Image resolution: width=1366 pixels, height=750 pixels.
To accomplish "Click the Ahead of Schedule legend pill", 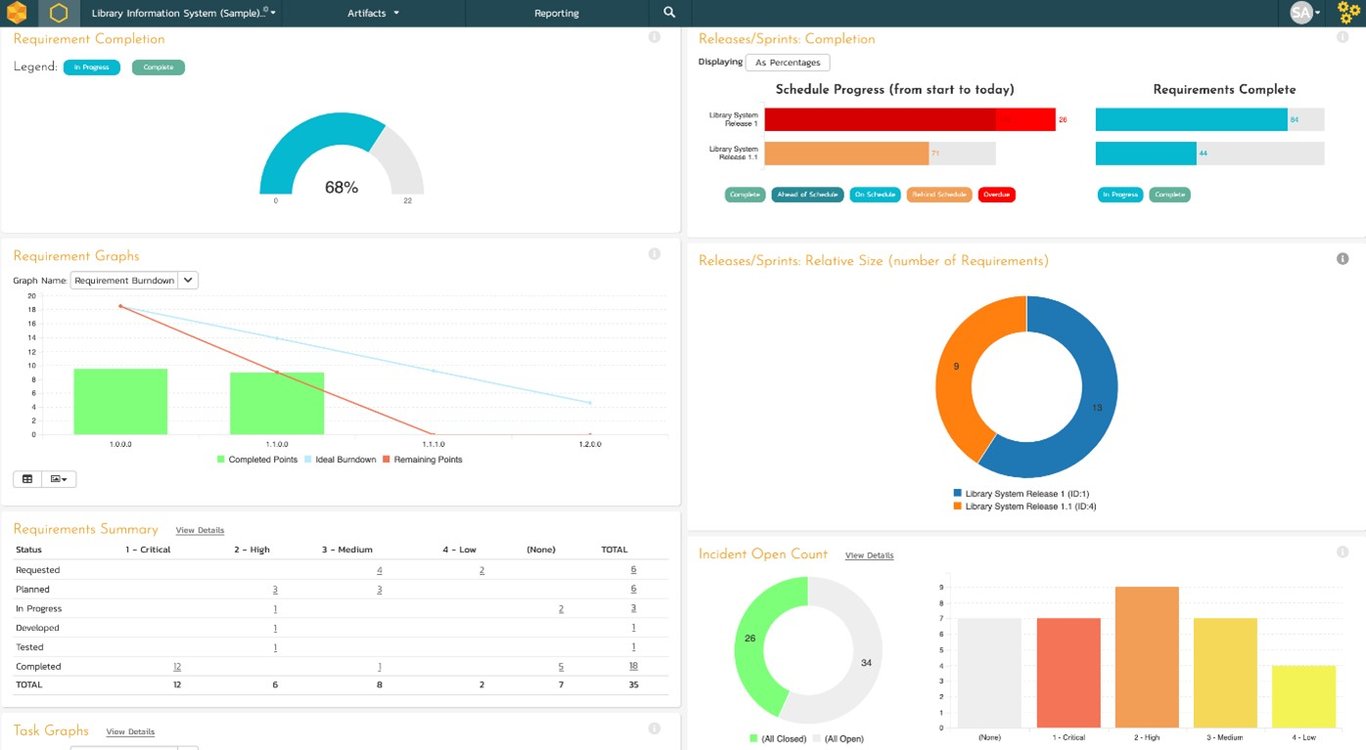I will coord(808,195).
